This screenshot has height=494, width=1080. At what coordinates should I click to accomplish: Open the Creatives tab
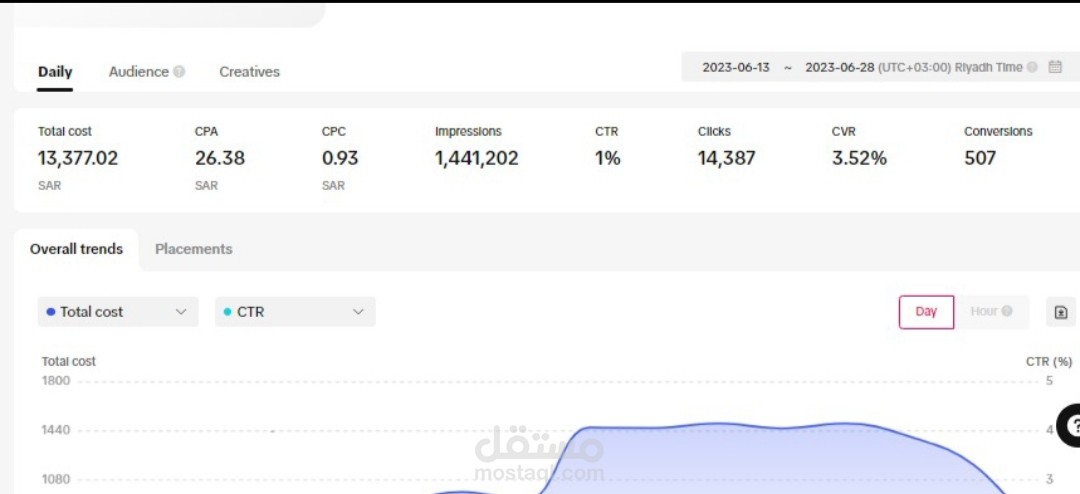click(249, 72)
